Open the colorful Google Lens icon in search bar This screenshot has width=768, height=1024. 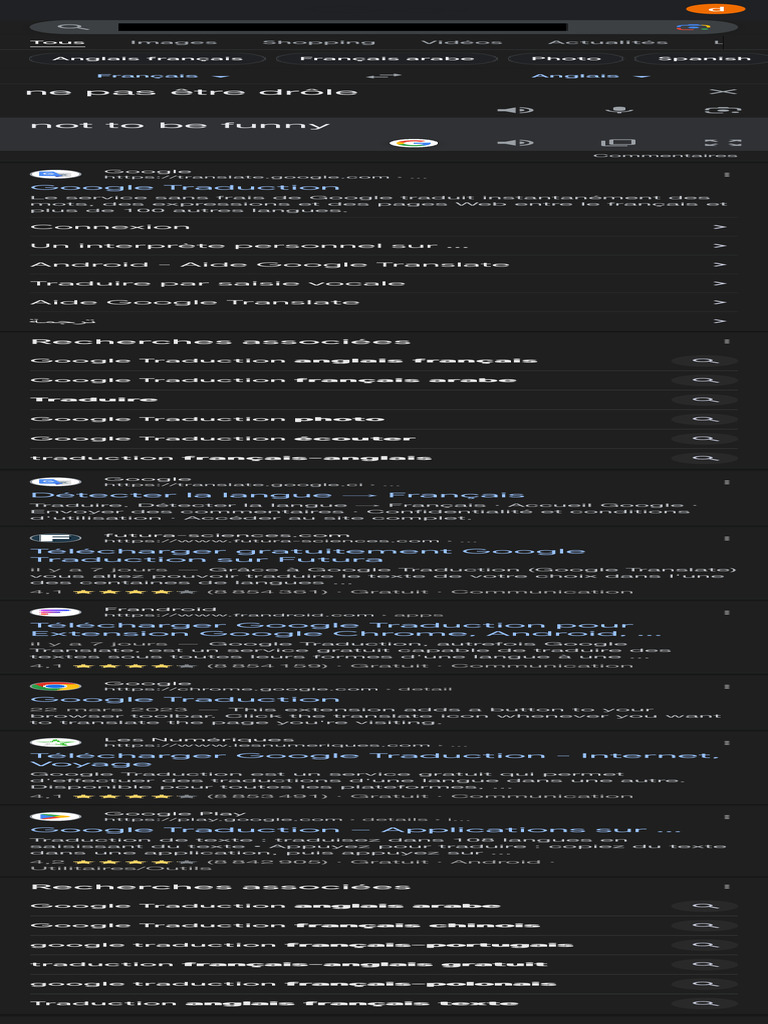tap(693, 27)
